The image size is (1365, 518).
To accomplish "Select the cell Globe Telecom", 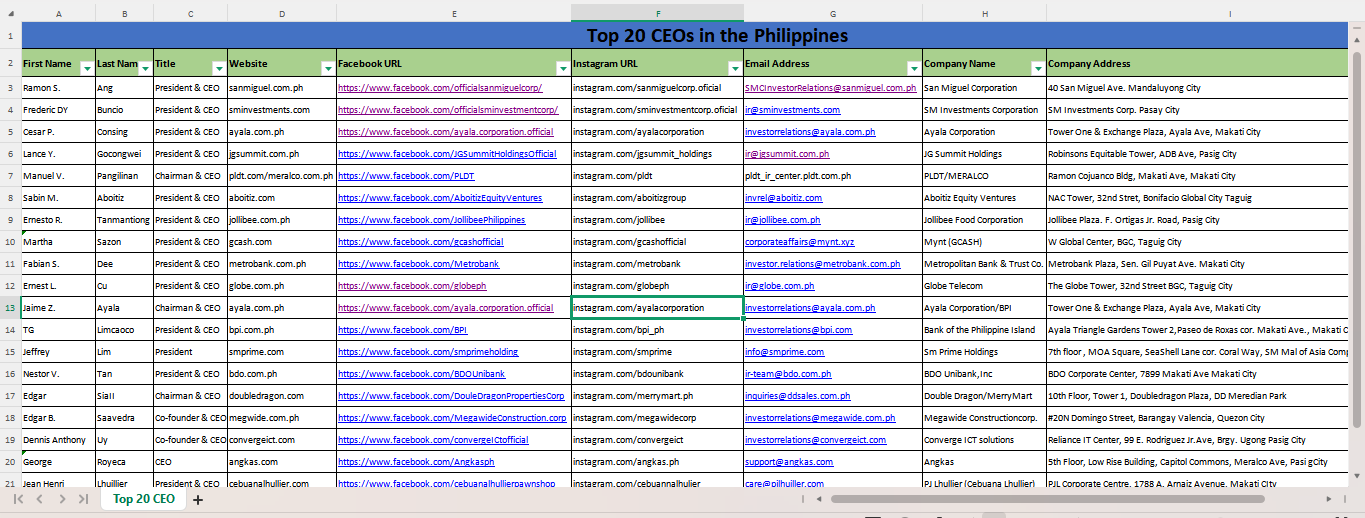I will (984, 286).
